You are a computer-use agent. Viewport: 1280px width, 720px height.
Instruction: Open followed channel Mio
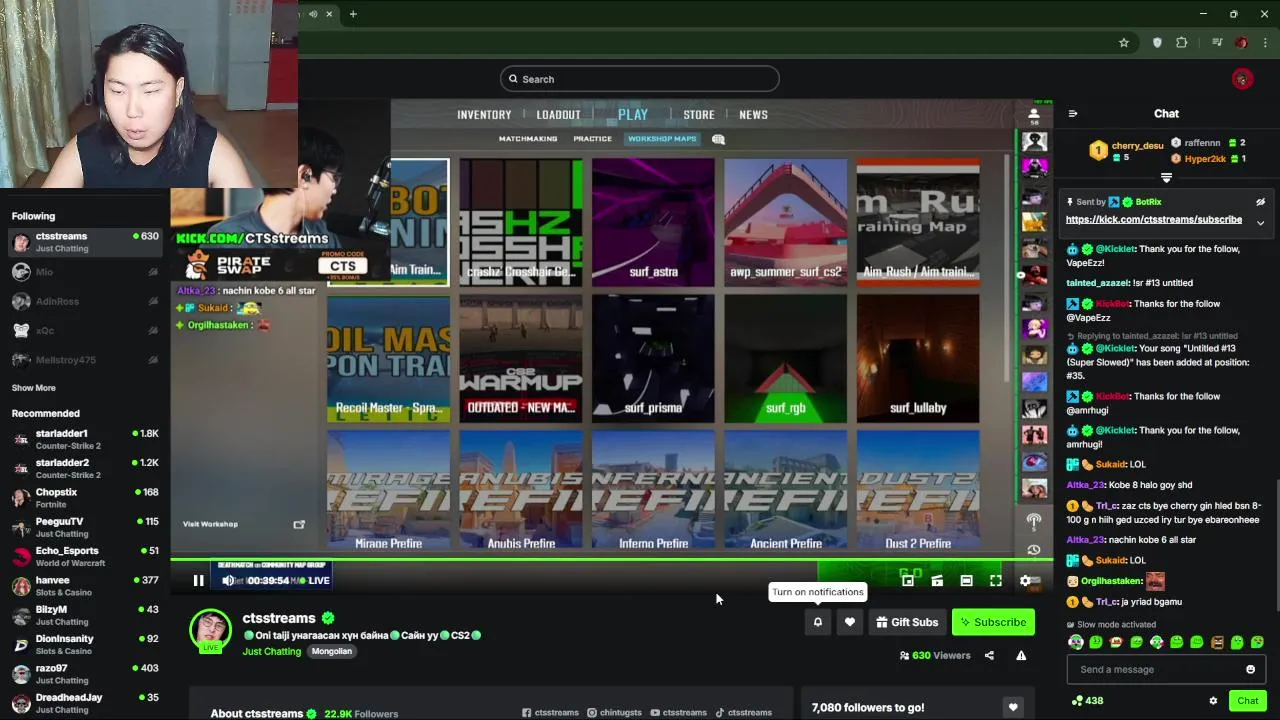click(x=85, y=272)
